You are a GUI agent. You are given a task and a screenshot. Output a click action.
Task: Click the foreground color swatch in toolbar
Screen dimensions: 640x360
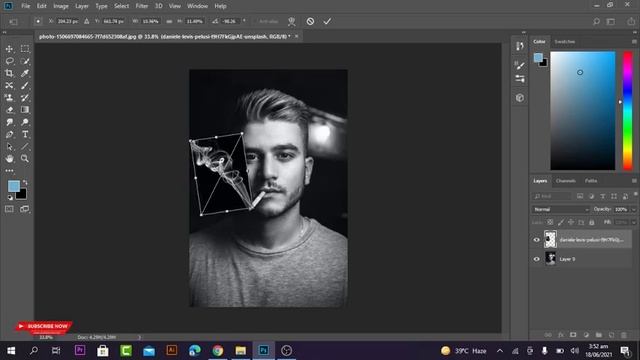tap(13, 186)
